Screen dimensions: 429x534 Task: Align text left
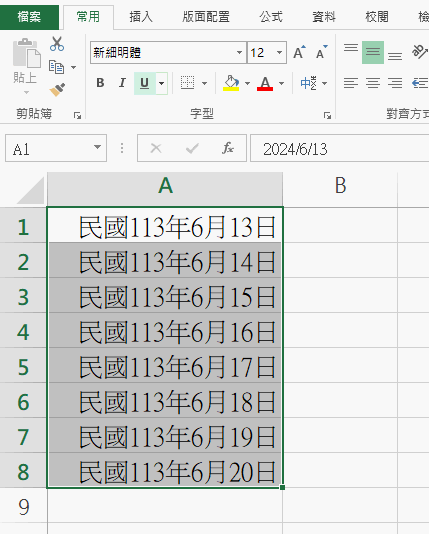(351, 83)
